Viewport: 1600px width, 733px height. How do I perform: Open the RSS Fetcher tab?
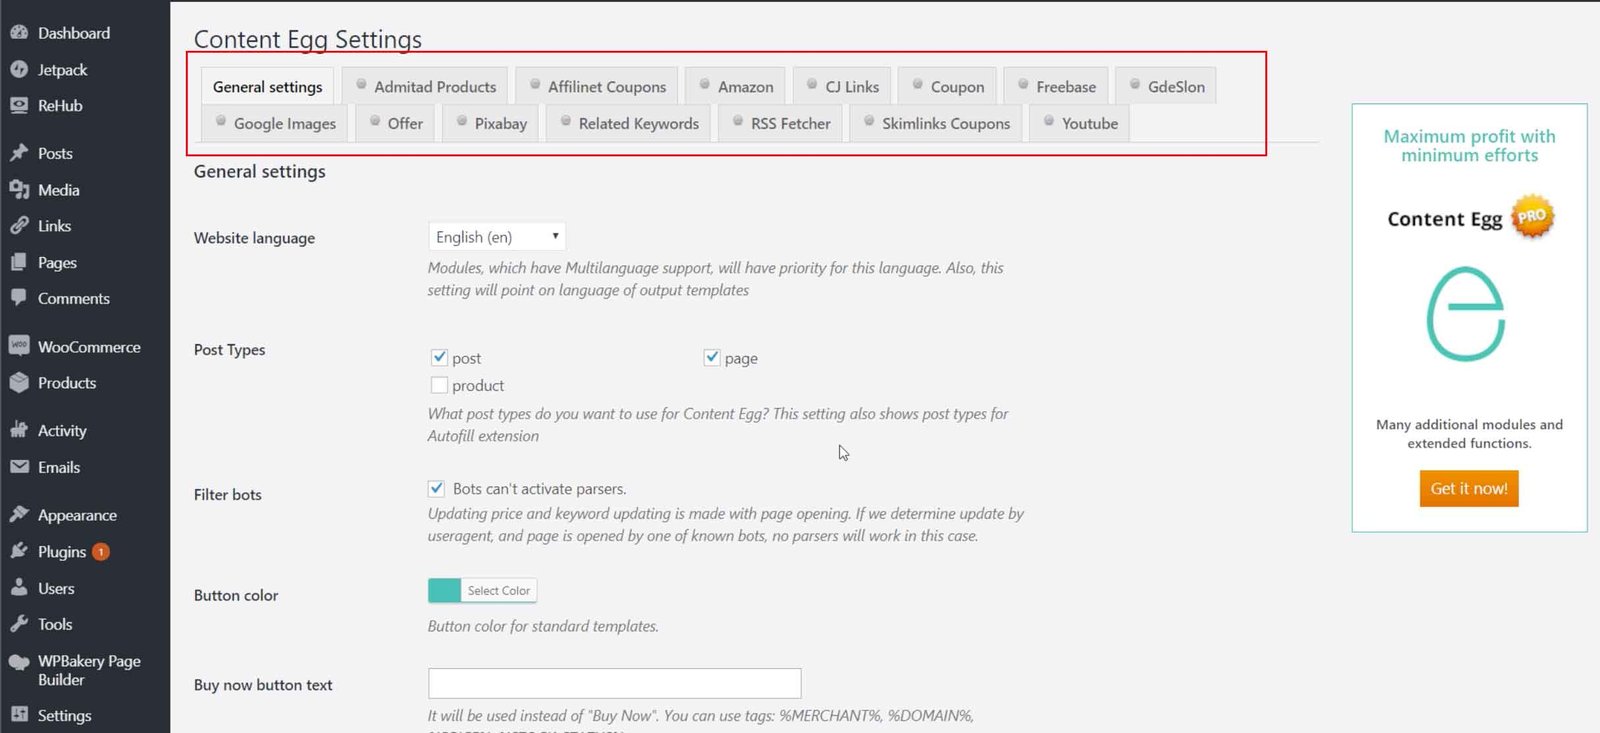coord(780,123)
